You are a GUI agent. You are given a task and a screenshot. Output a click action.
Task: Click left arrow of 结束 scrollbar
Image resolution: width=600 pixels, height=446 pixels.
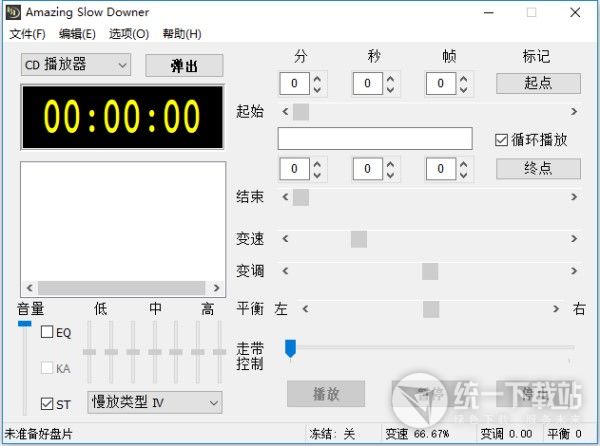coord(285,197)
